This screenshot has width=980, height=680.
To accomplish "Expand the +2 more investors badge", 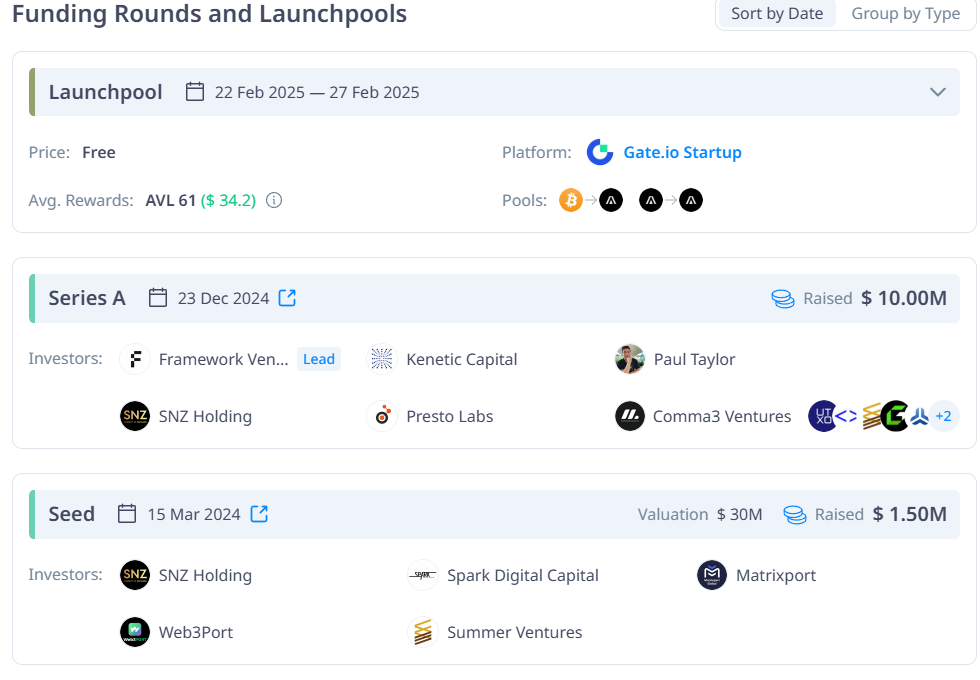I will [x=943, y=416].
